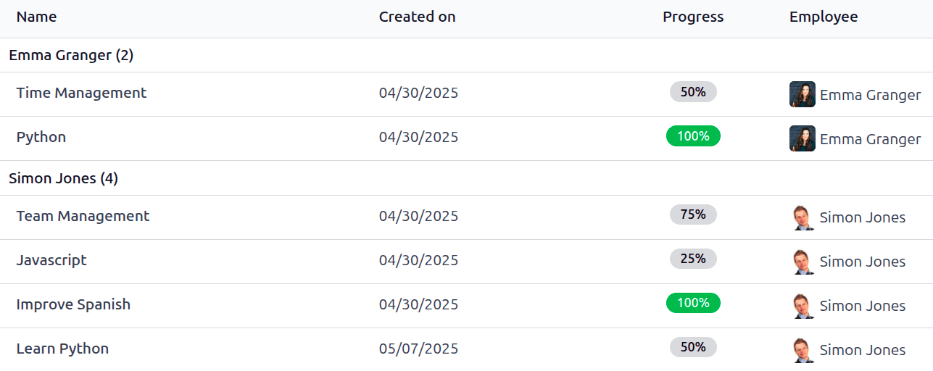Click the green 100% badge for Python
The height and width of the screenshot is (371, 933).
(693, 136)
